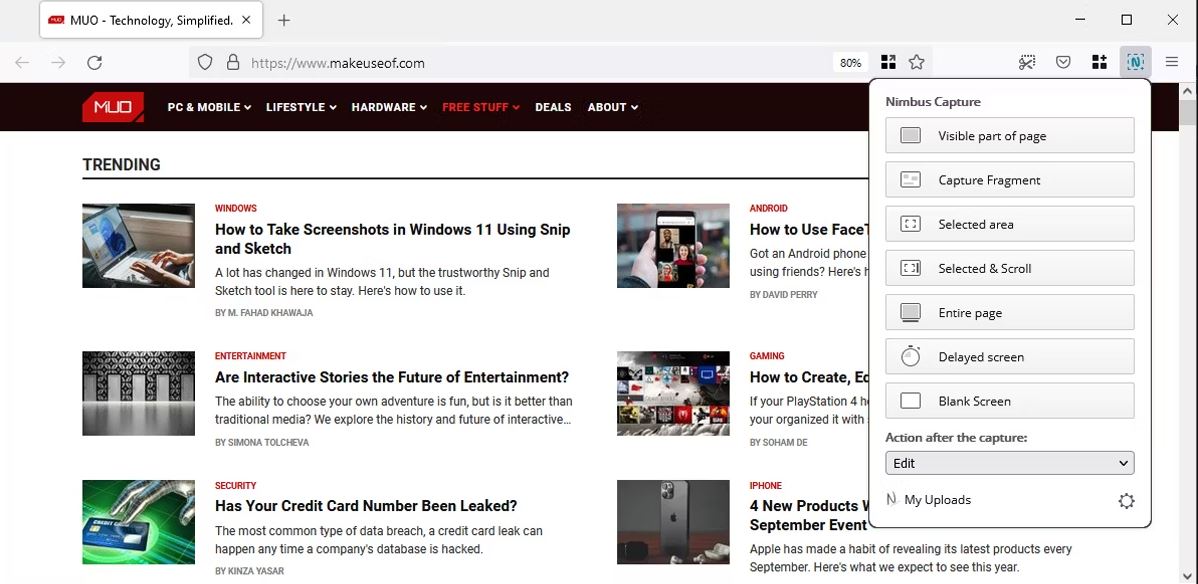
Task: Close the MUO browser tab
Action: point(246,21)
